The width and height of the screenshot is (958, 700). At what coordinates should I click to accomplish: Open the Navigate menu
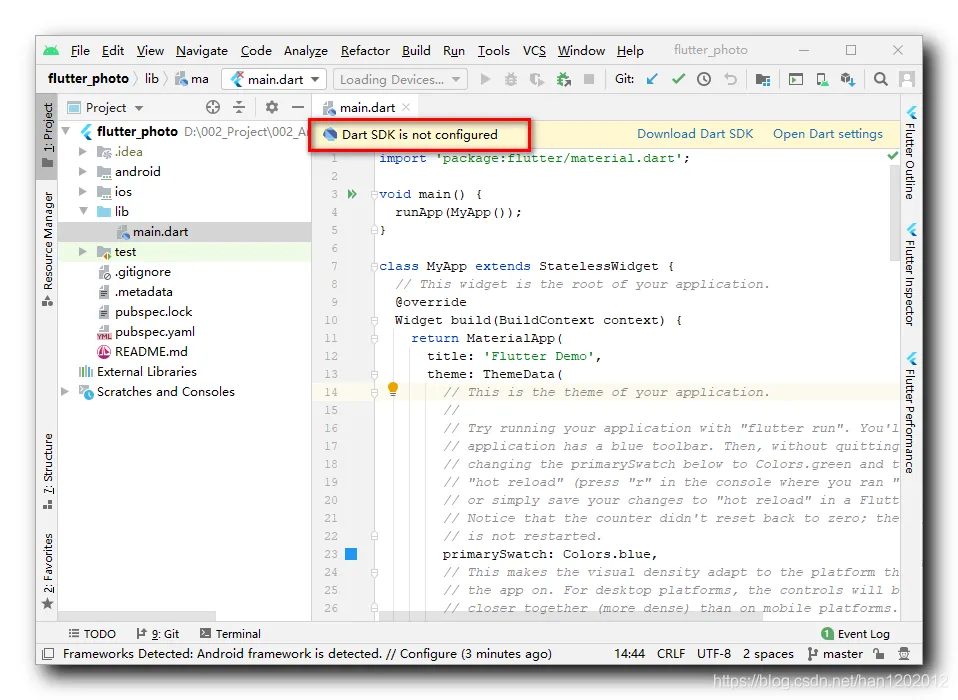202,51
